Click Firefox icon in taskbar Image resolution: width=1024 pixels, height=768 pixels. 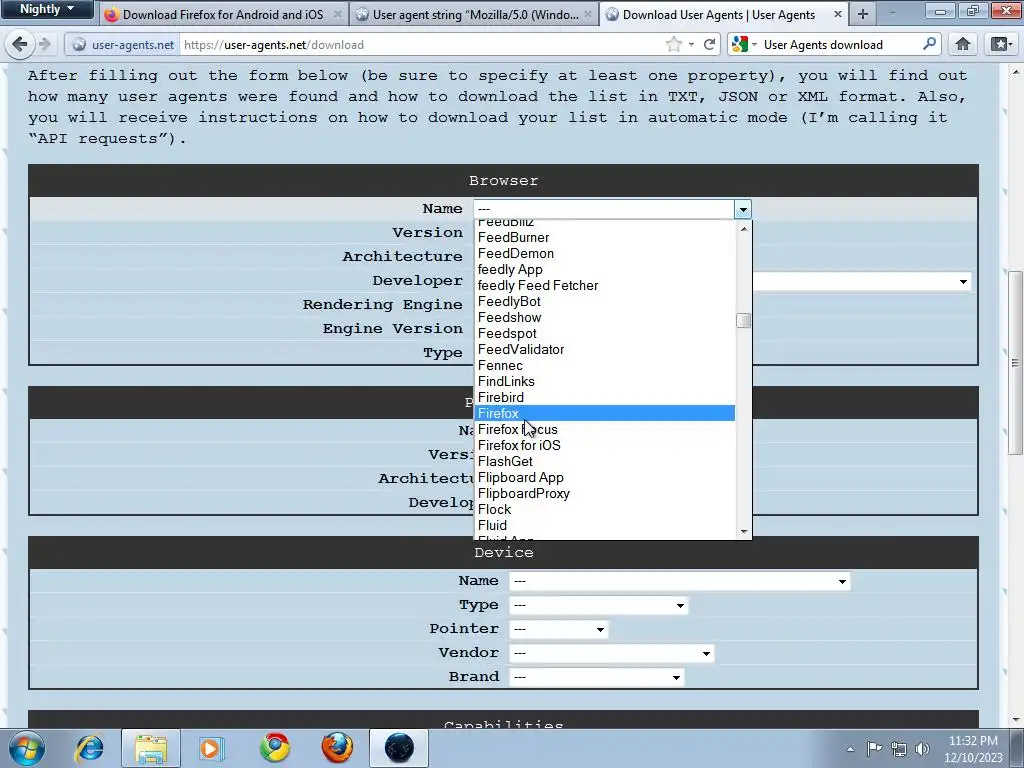[337, 748]
